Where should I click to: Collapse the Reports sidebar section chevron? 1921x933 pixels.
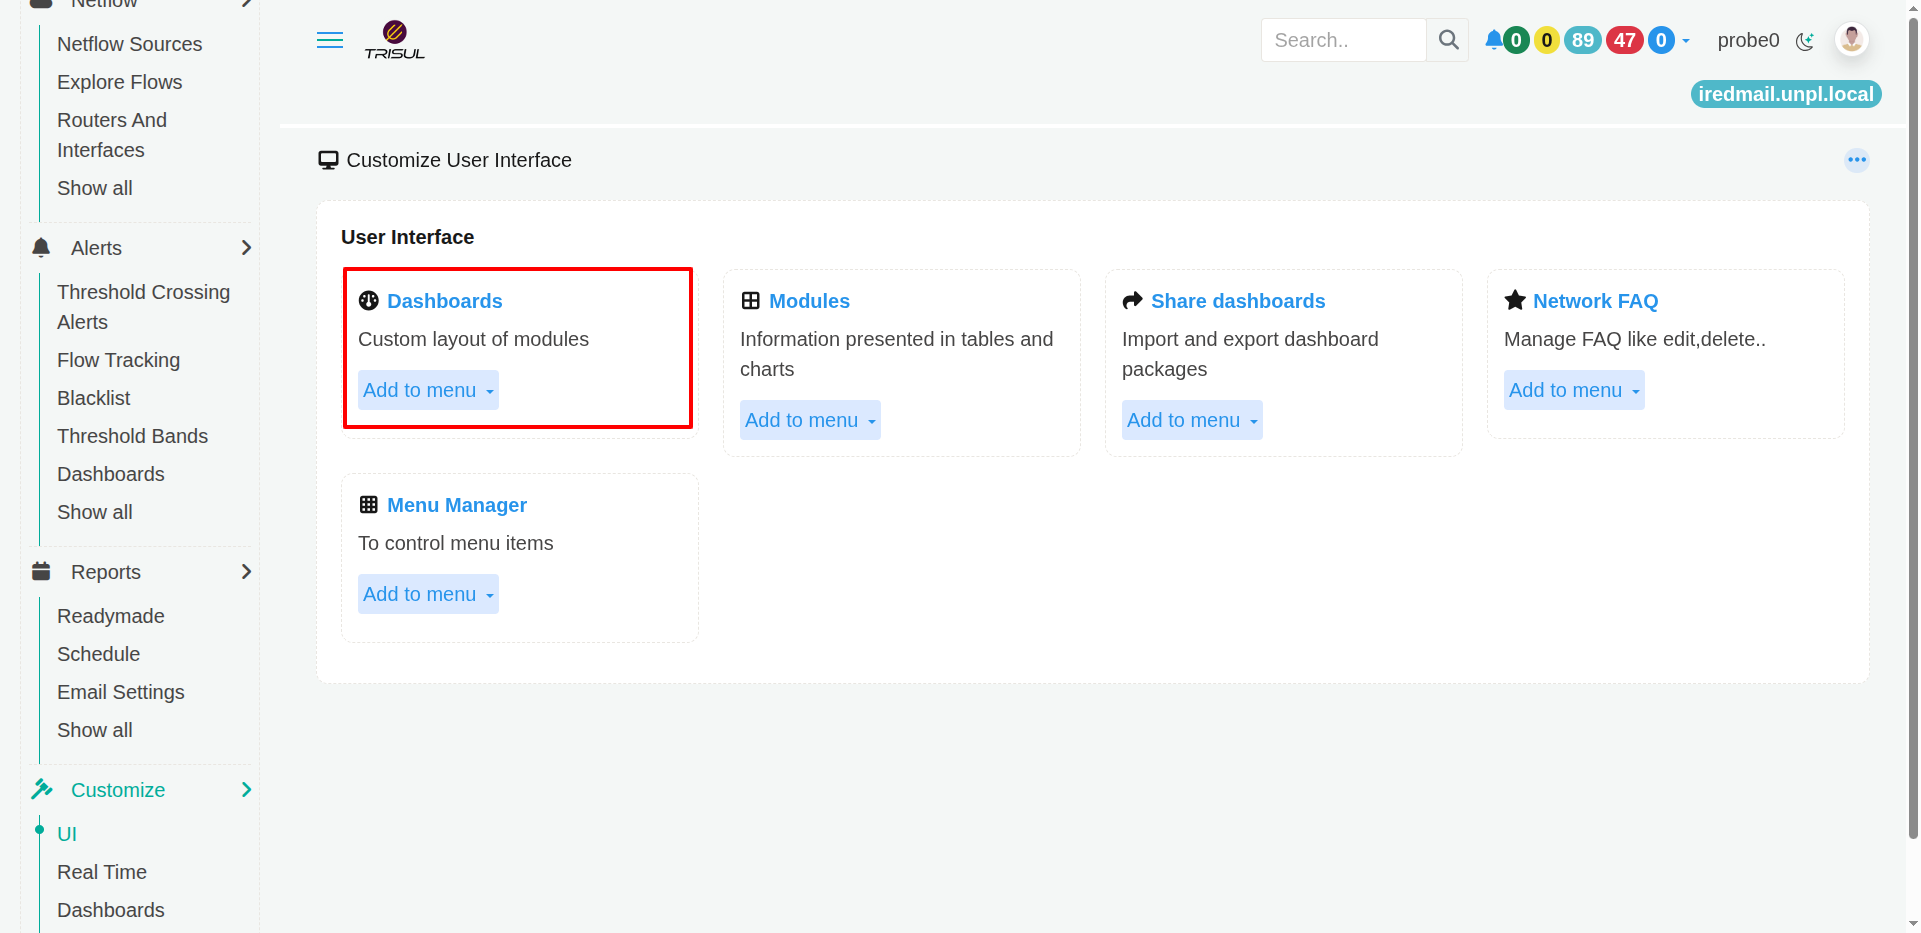coord(246,572)
